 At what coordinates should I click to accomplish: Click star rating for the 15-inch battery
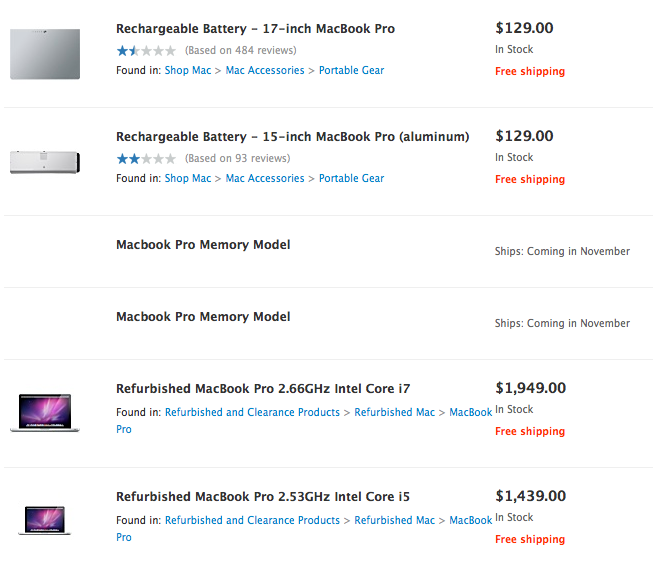pos(146,158)
